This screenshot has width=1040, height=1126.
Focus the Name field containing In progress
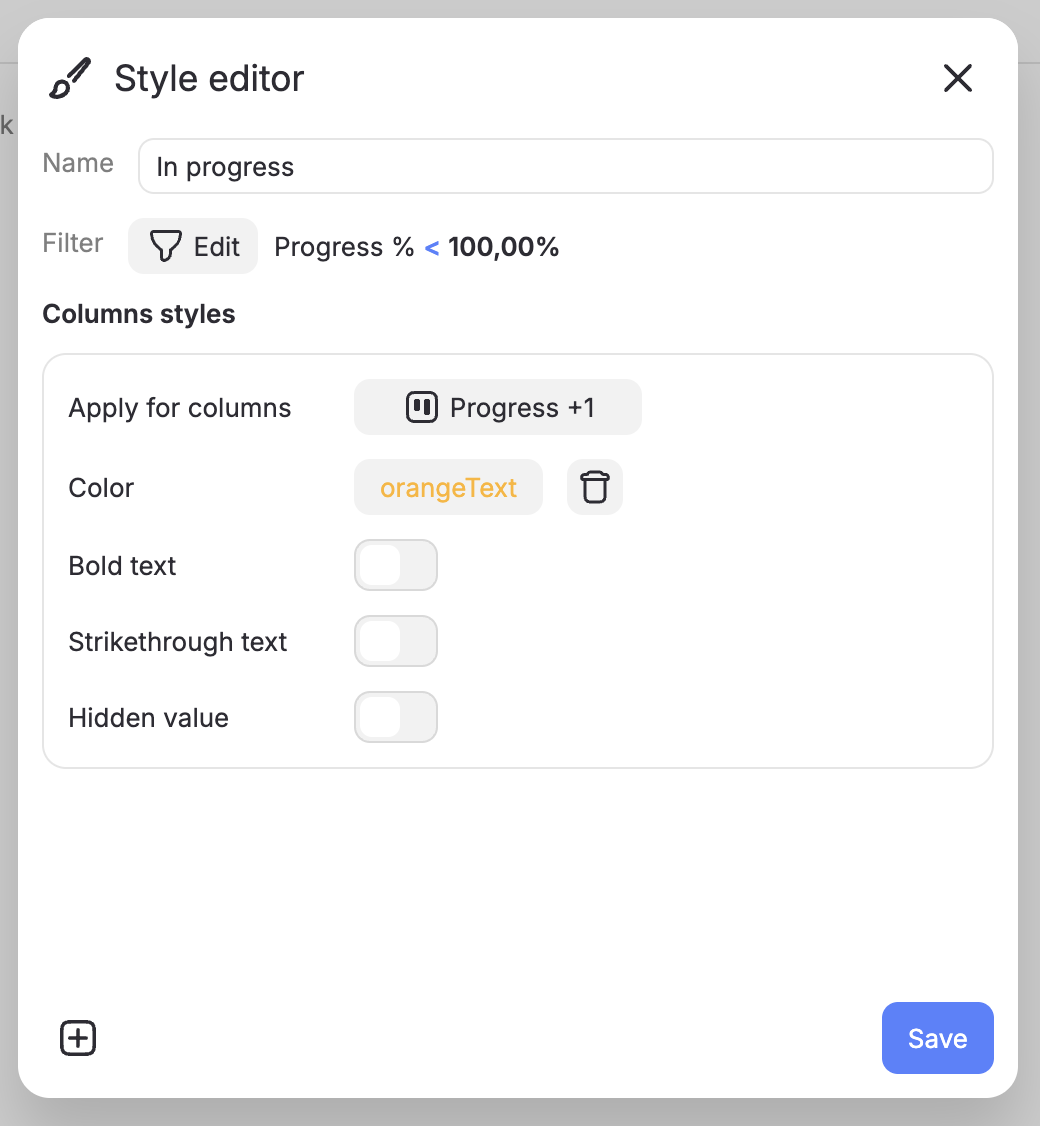[565, 166]
